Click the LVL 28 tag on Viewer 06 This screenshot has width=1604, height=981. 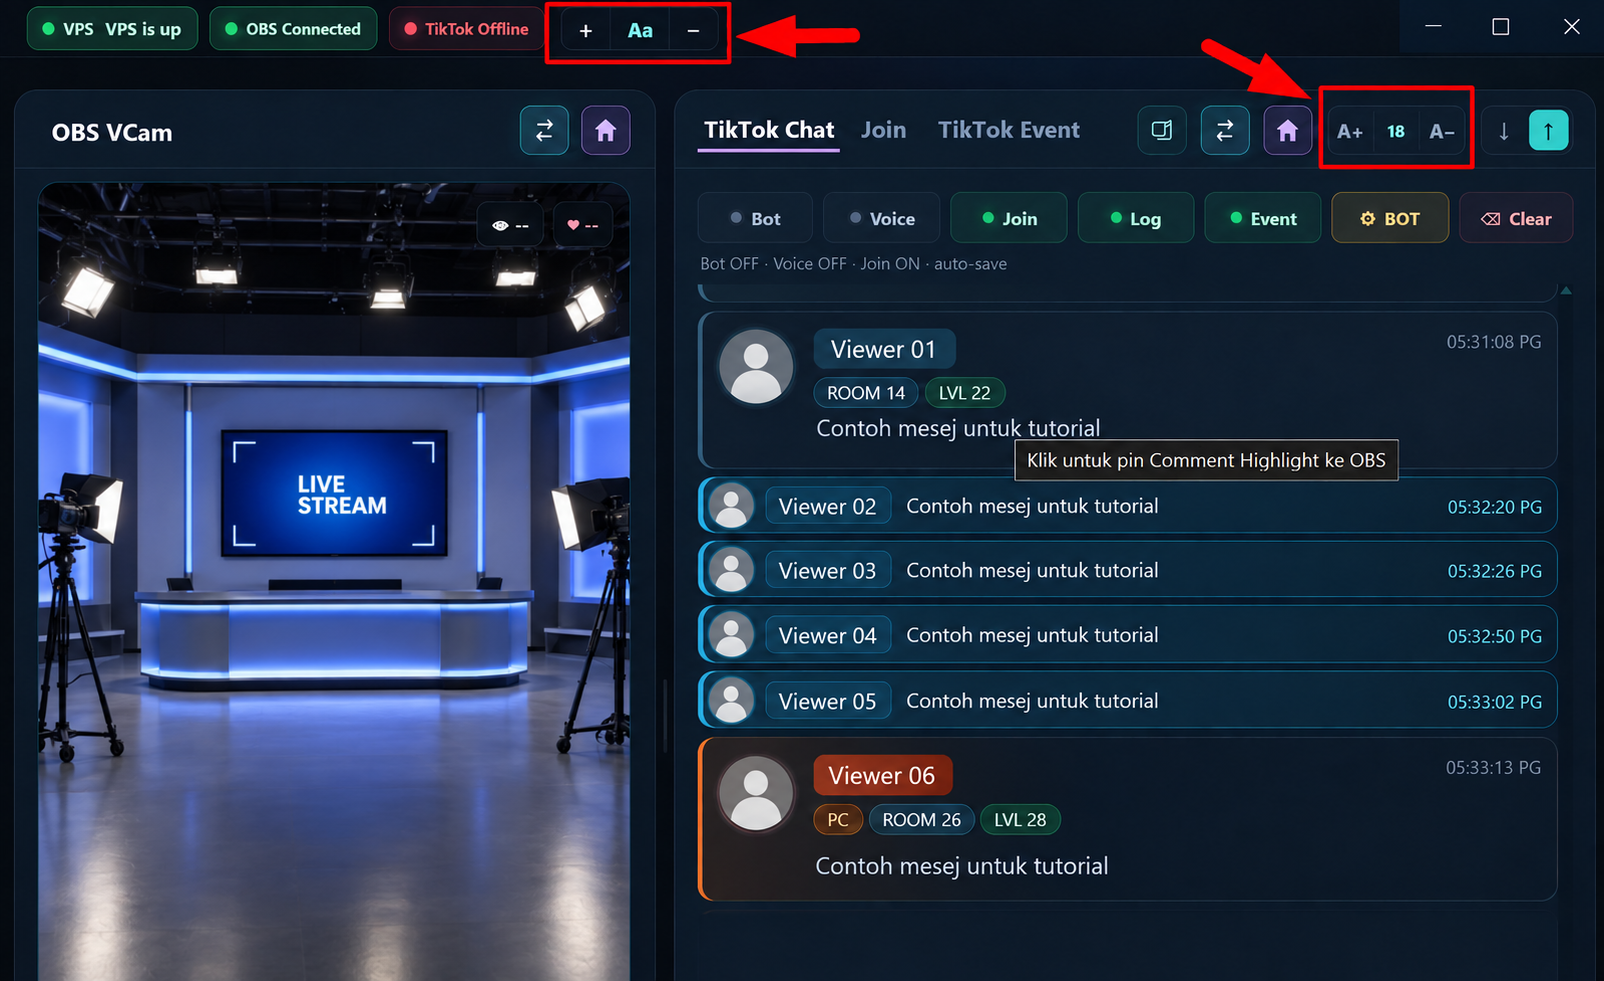(1020, 820)
